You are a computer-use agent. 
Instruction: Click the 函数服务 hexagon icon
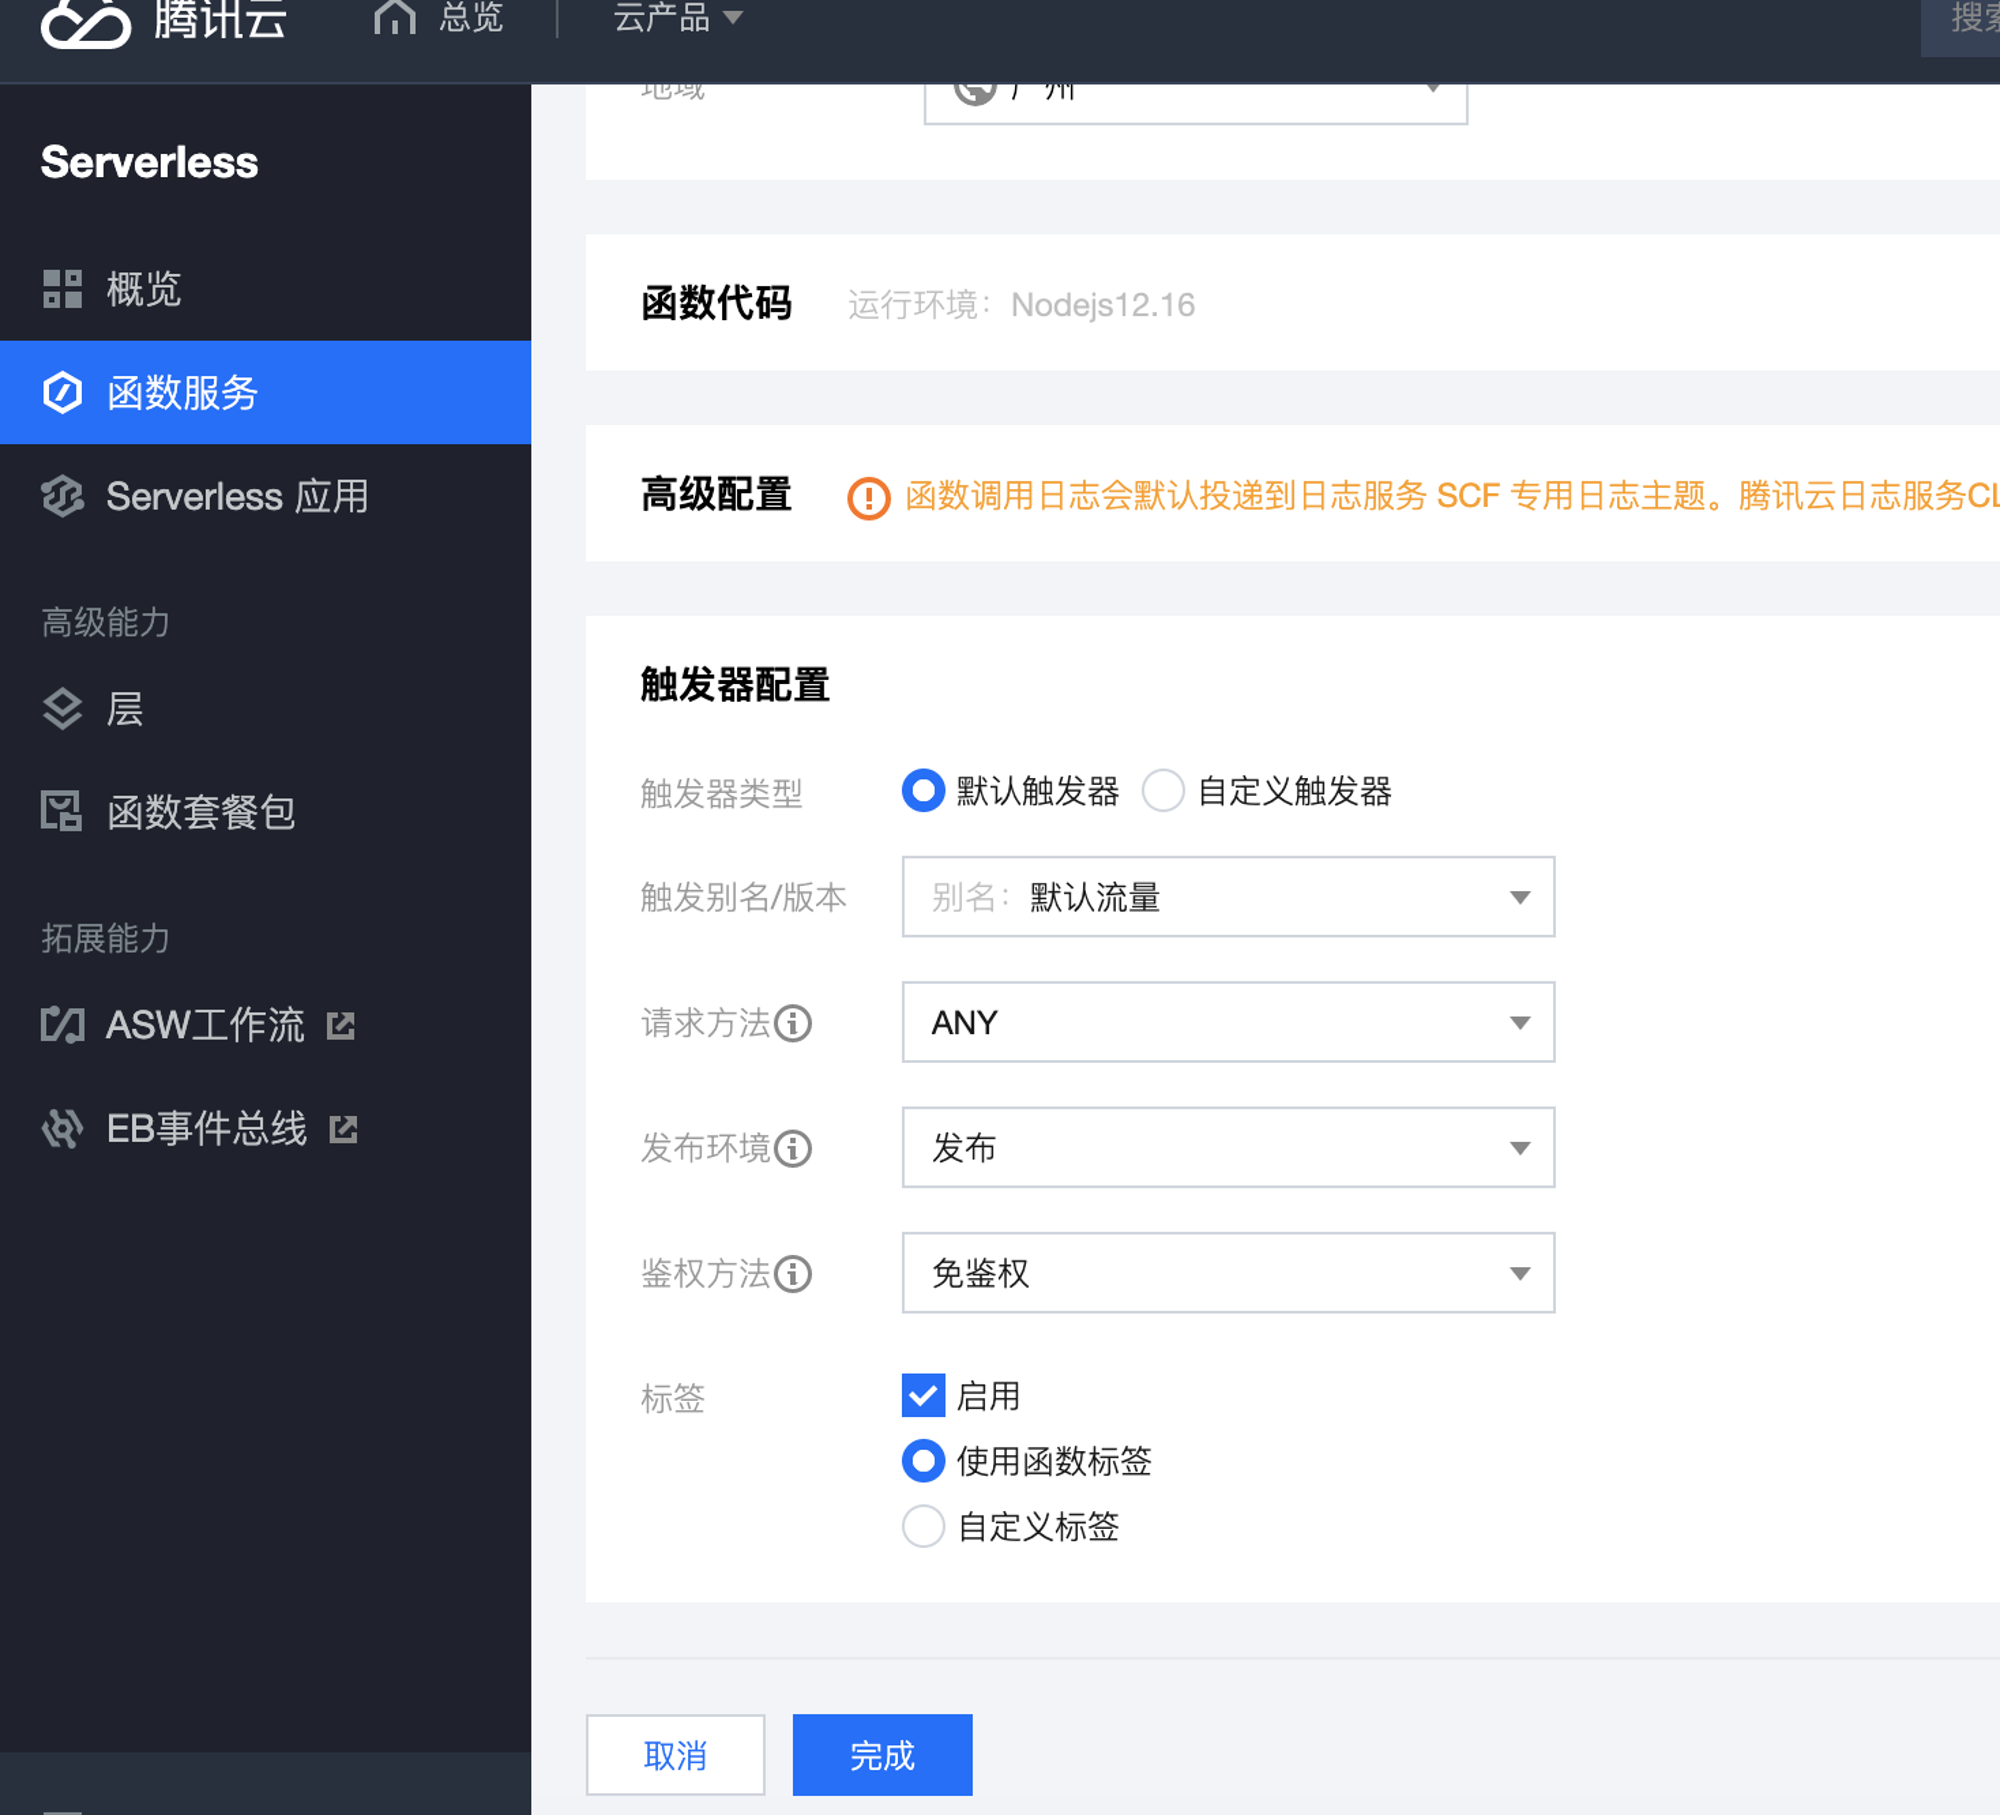click(x=62, y=392)
